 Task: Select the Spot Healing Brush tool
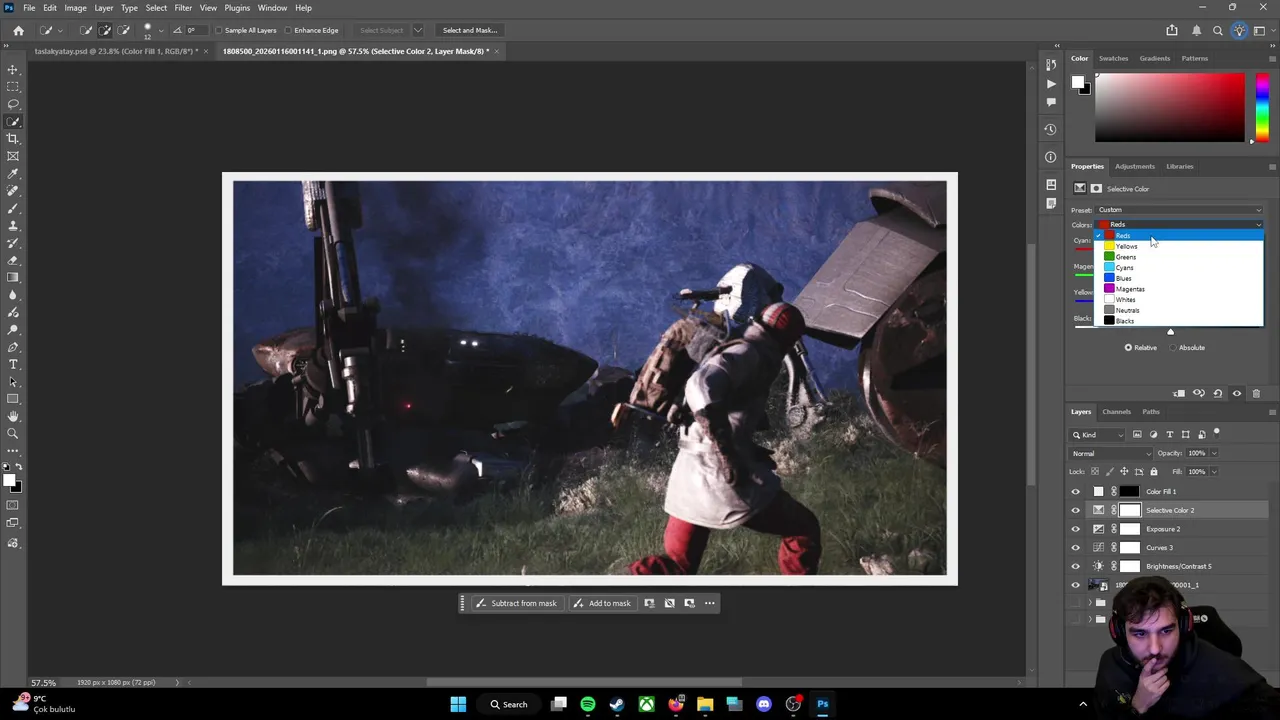[13, 191]
